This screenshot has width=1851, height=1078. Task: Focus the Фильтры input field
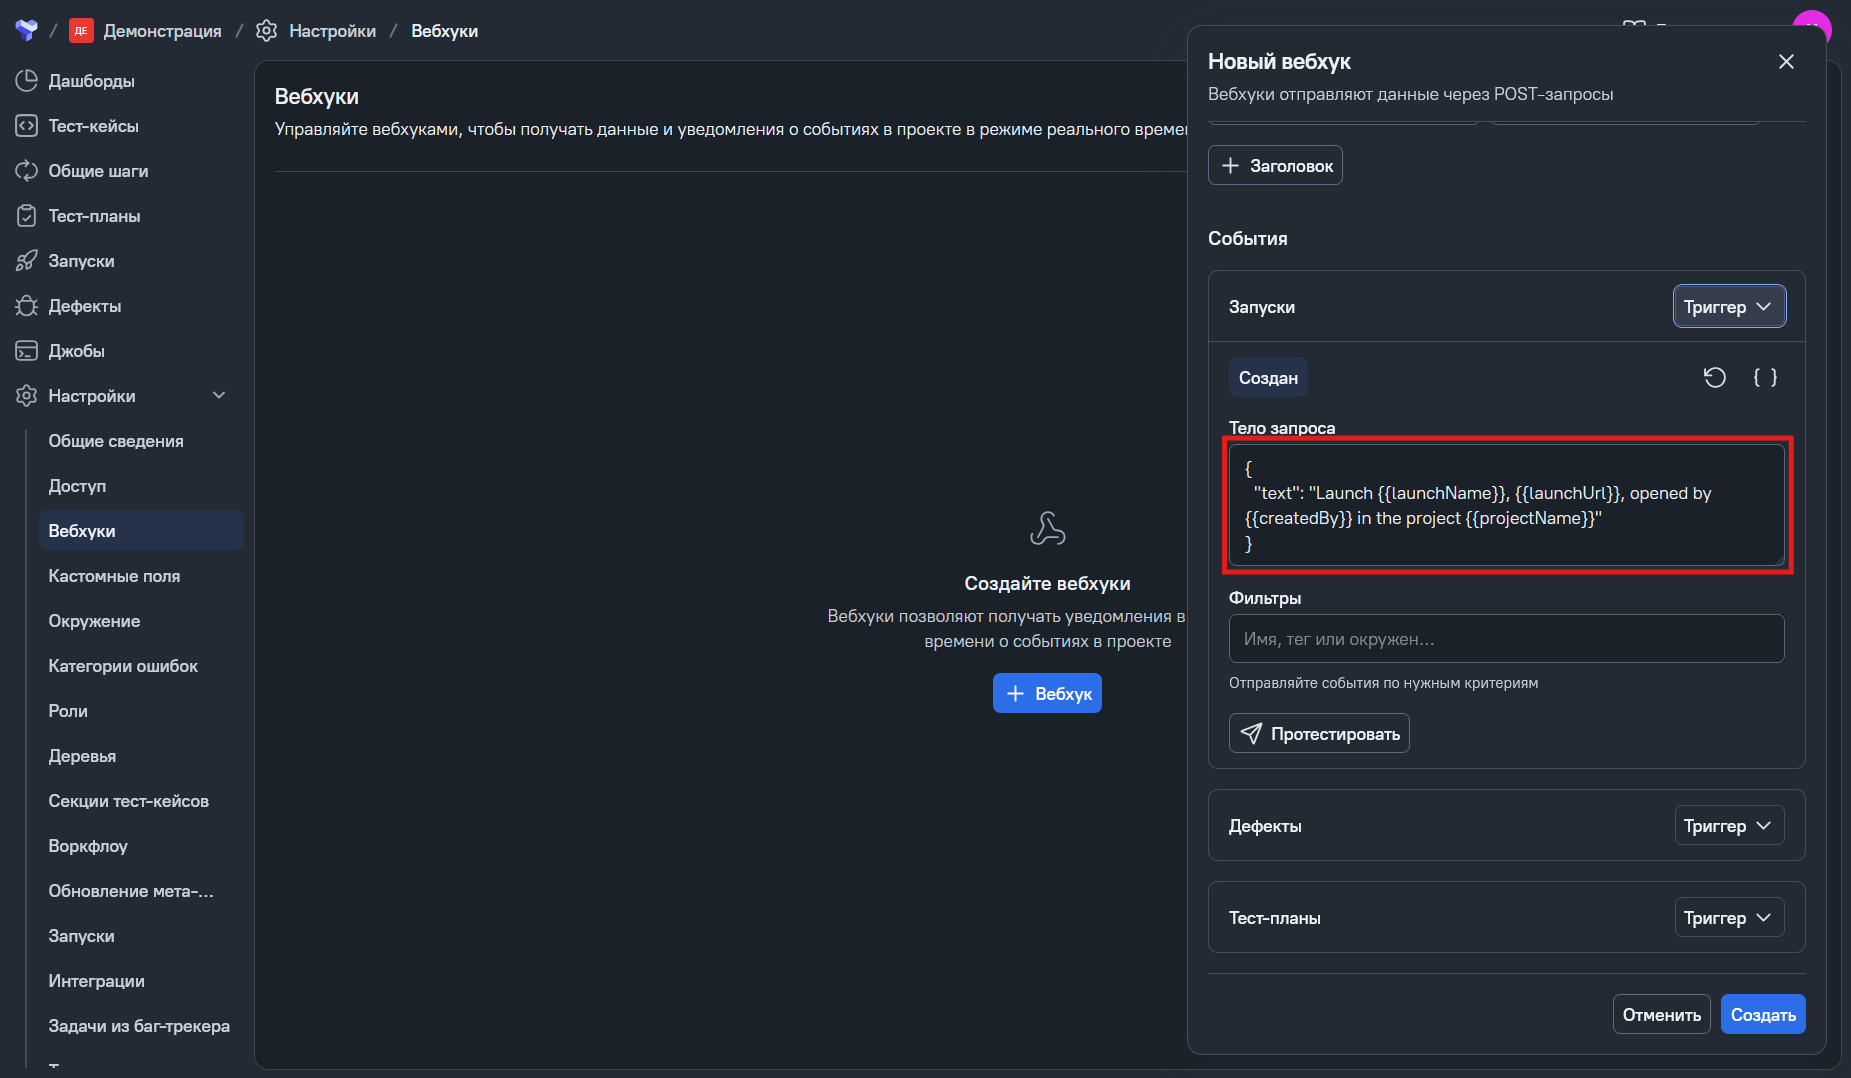pyautogui.click(x=1506, y=639)
